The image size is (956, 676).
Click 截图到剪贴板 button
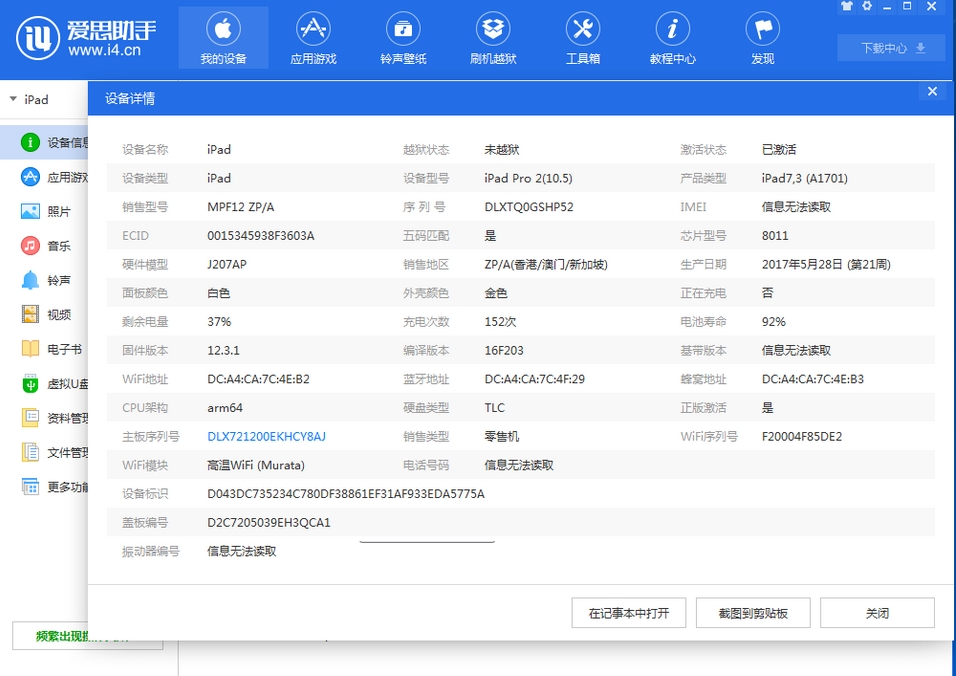753,613
